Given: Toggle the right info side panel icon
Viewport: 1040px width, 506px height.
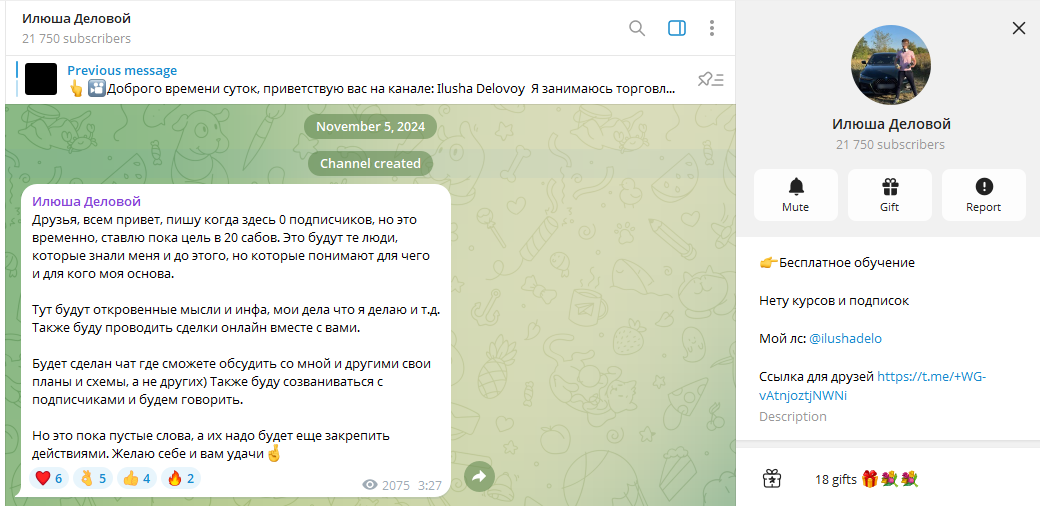Looking at the screenshot, I should tap(677, 28).
